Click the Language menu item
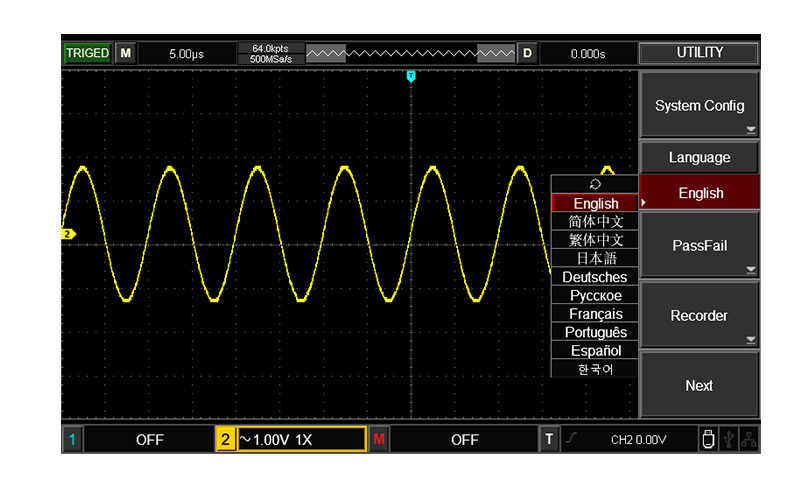This screenshot has height=500, width=800. pyautogui.click(x=699, y=158)
